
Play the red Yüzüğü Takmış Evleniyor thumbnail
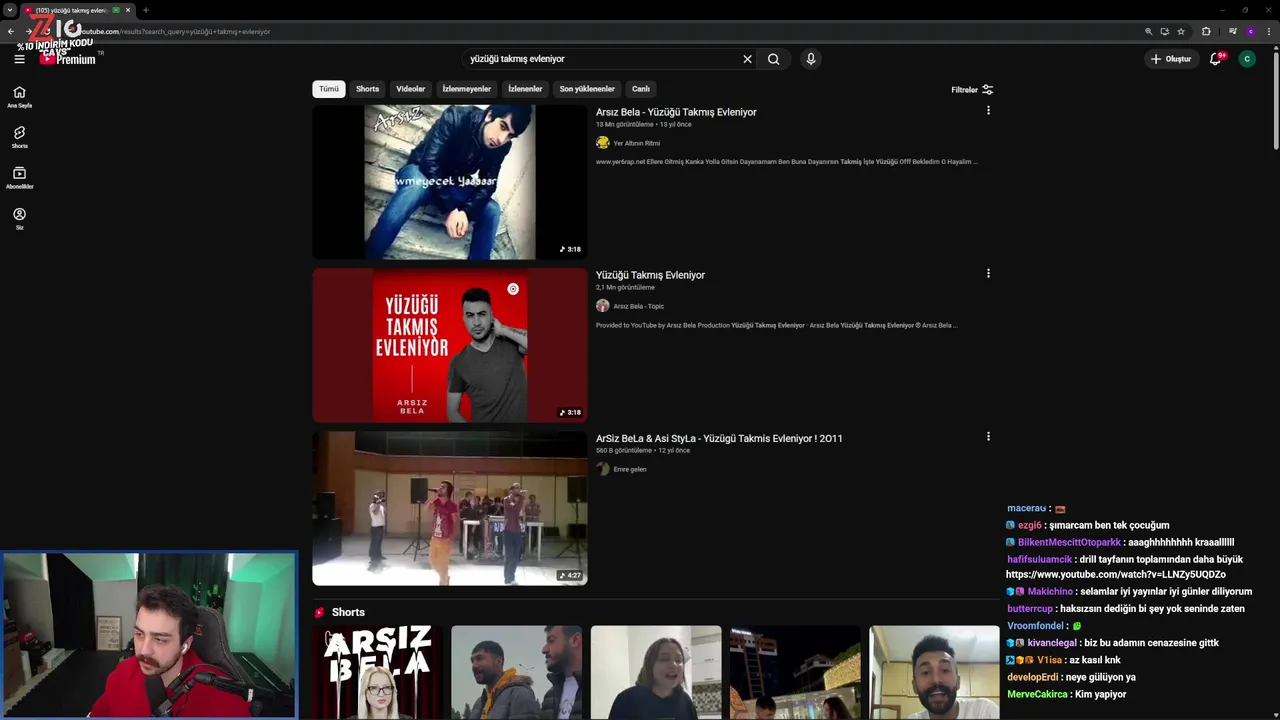click(450, 345)
